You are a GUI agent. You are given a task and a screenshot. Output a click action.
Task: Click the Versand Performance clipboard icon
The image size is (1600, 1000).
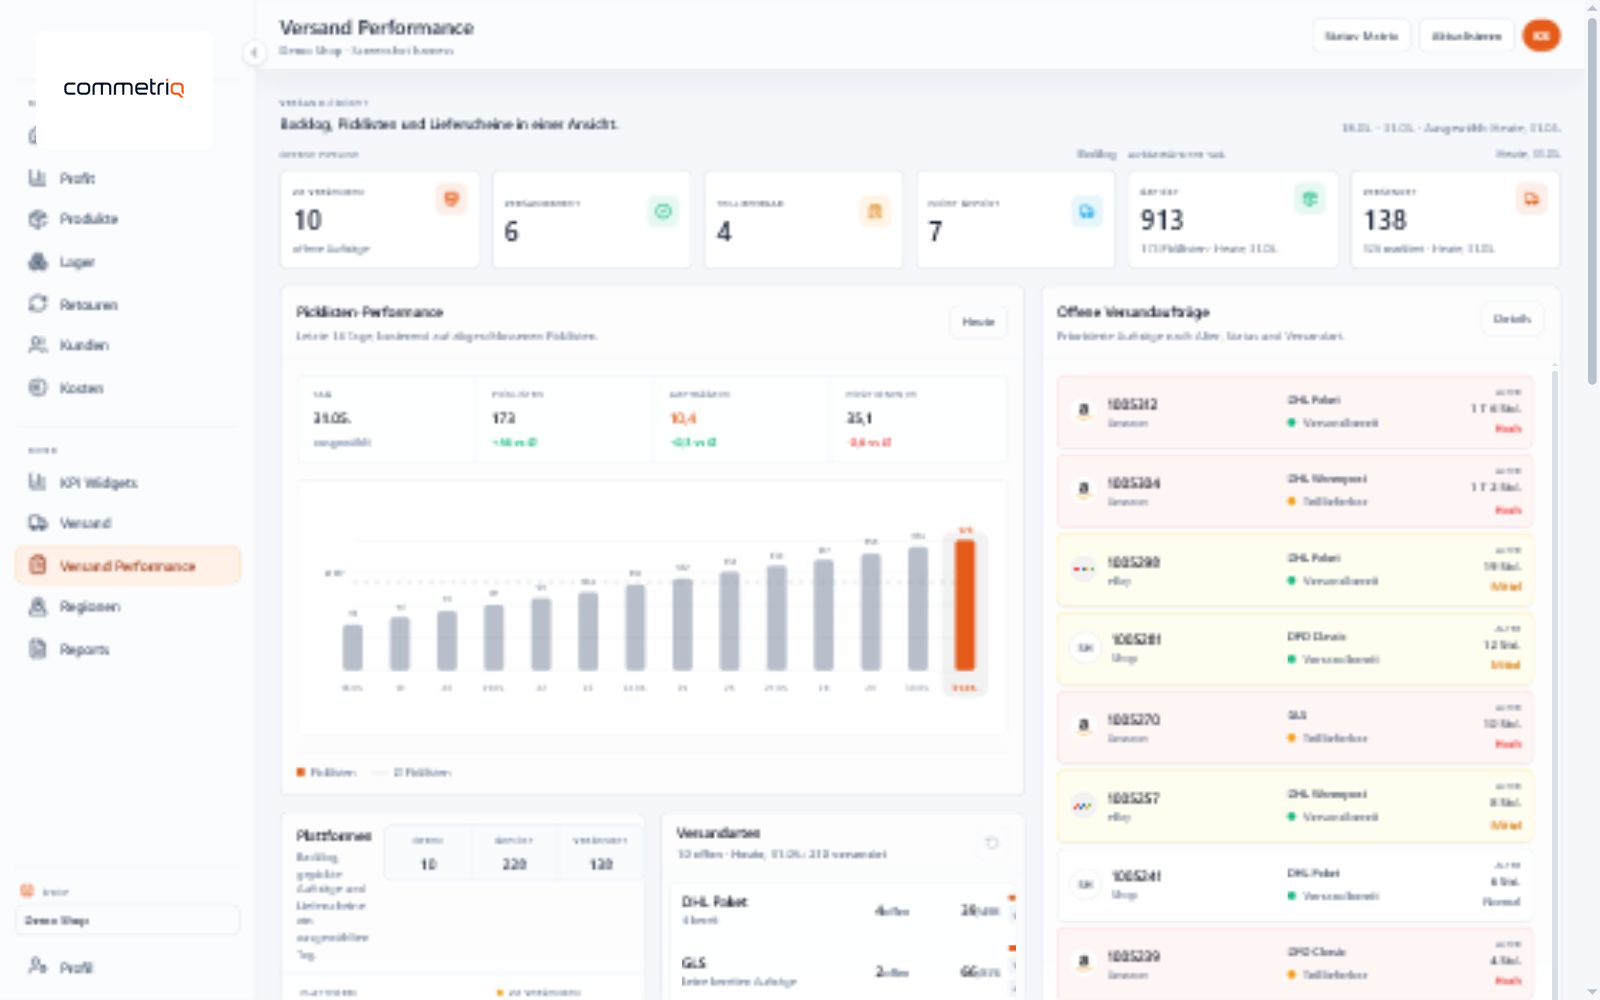click(37, 565)
